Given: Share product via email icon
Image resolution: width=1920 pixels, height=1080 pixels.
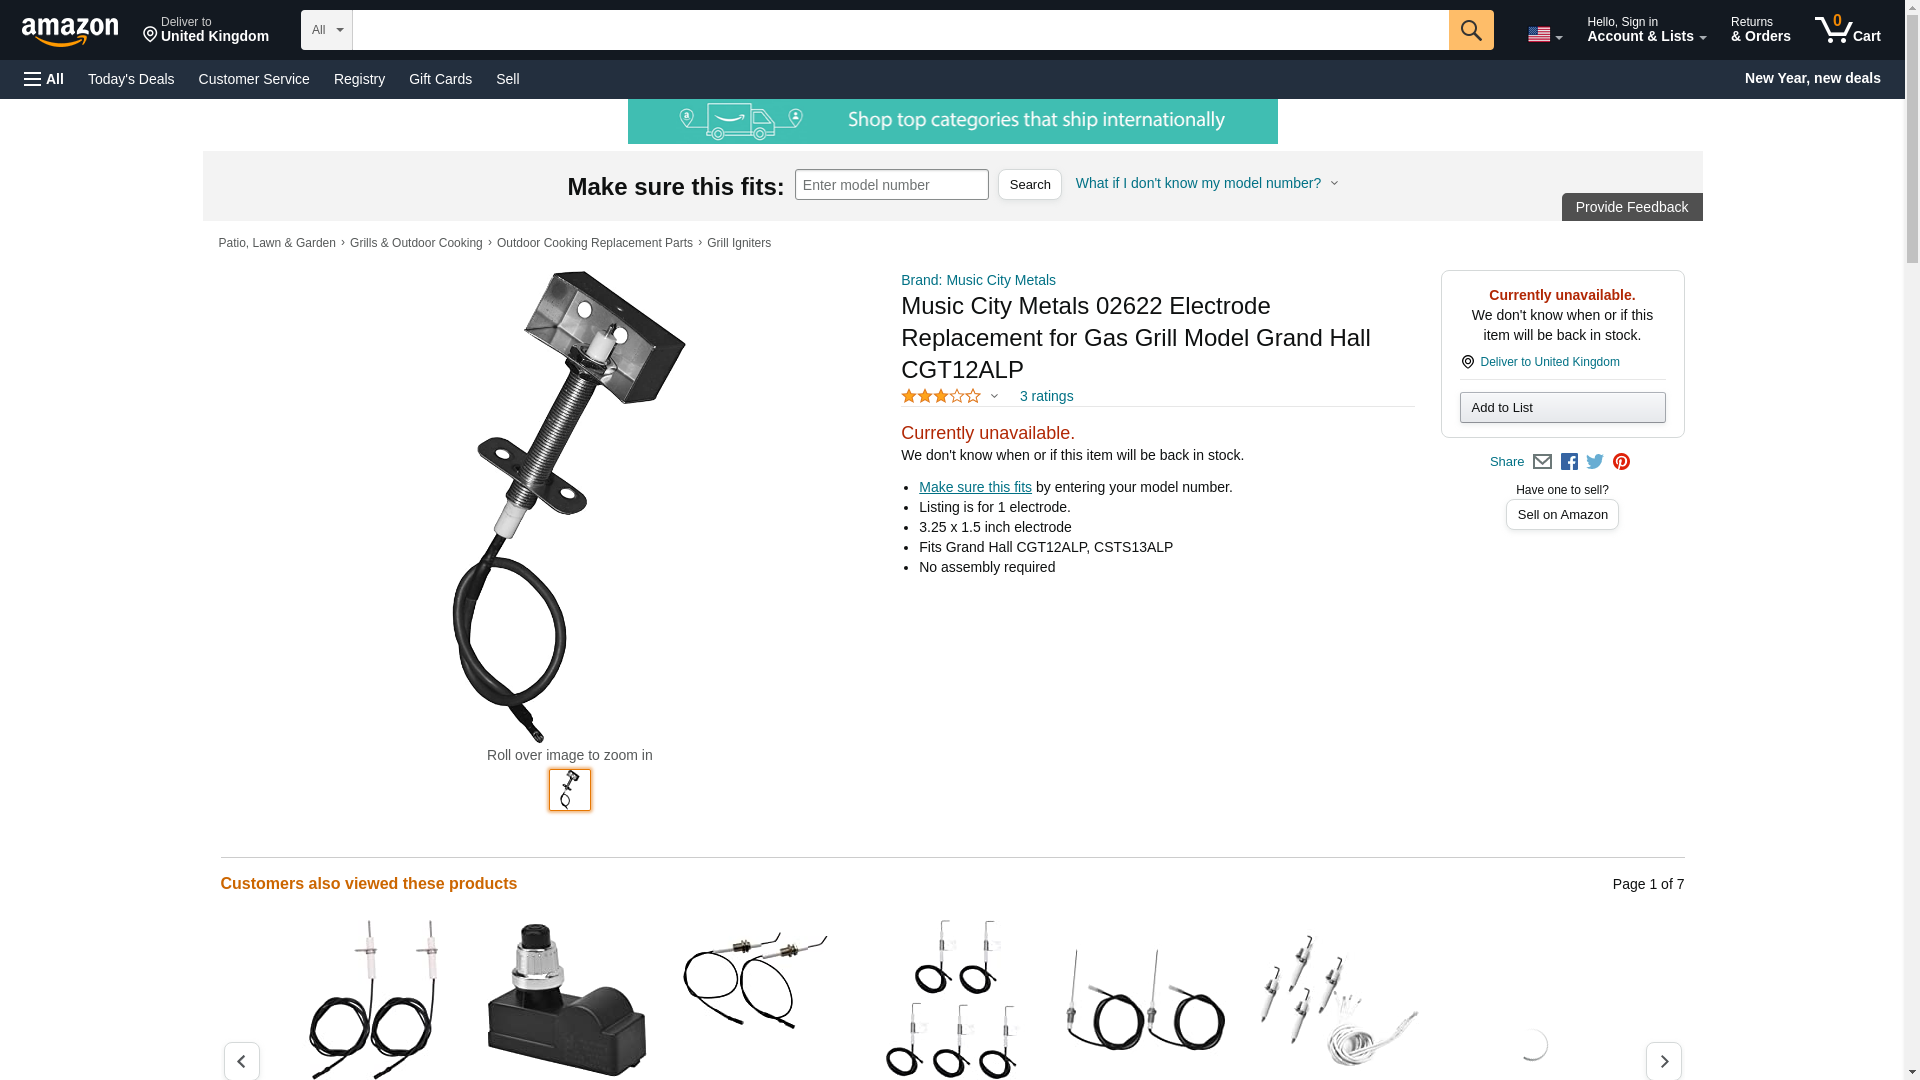Looking at the screenshot, I should tap(1542, 462).
